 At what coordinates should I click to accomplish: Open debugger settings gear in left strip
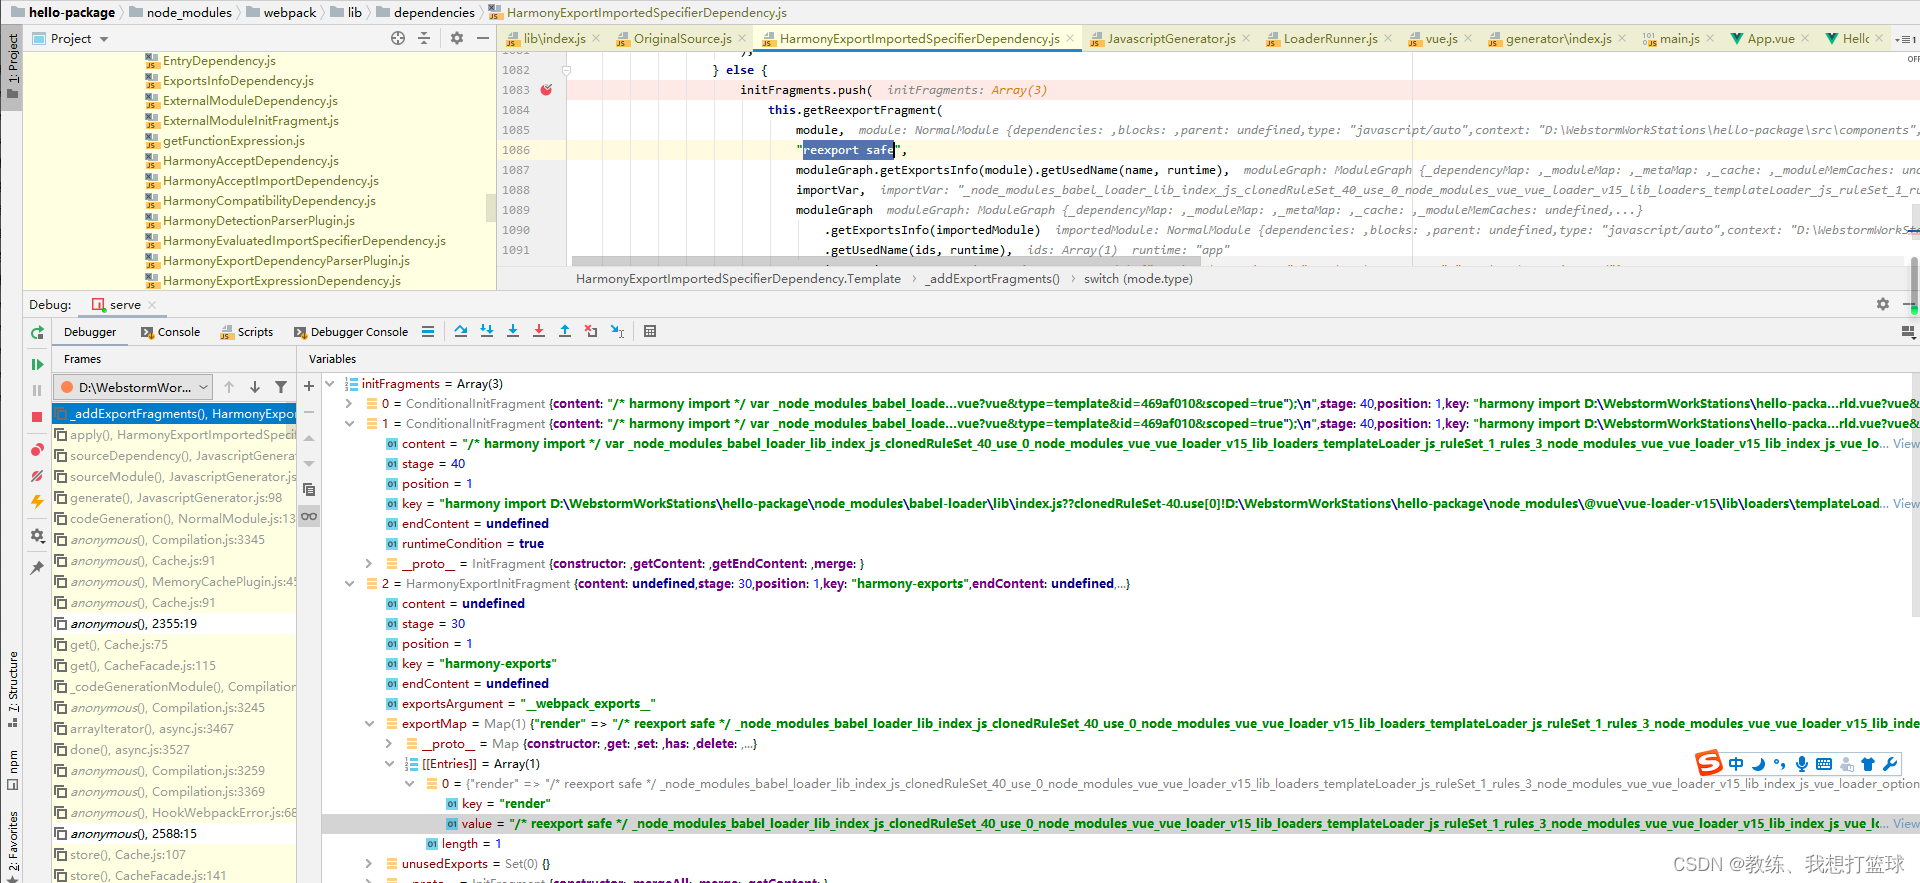pyautogui.click(x=37, y=536)
